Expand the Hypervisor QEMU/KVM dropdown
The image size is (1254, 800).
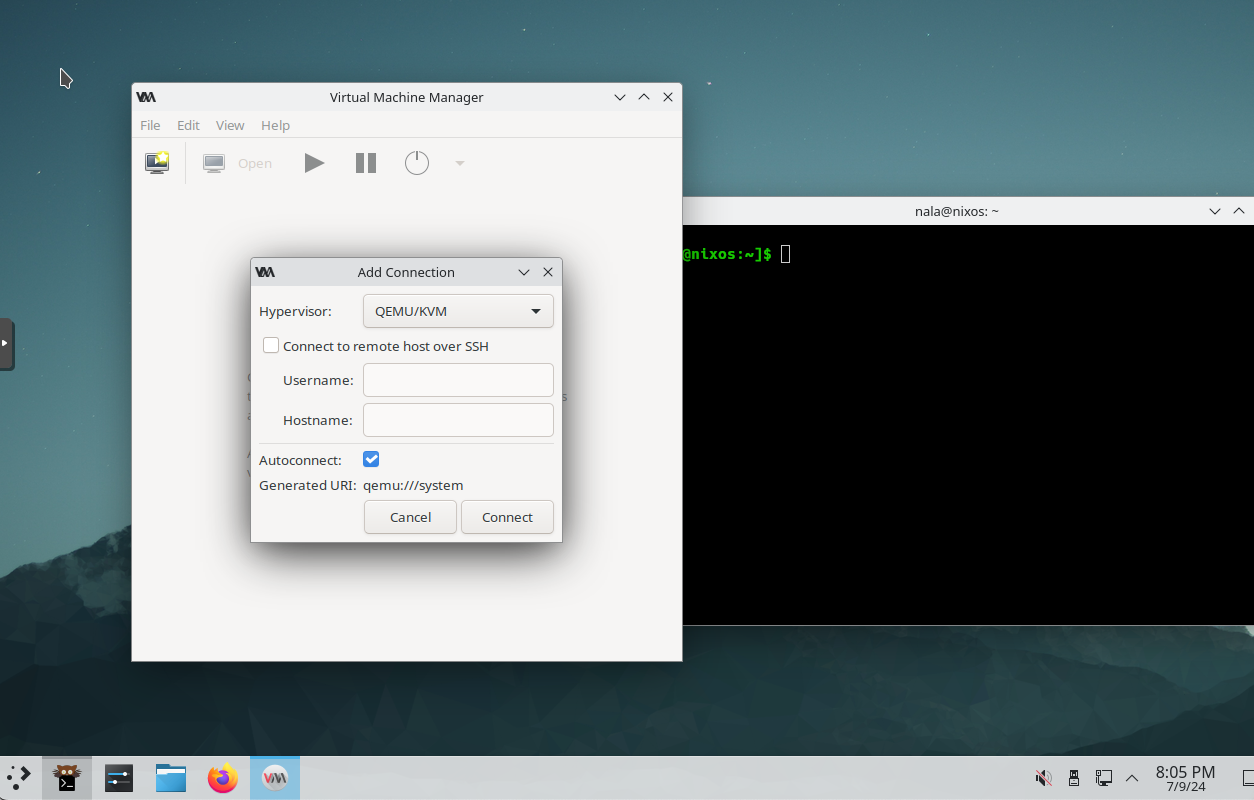coord(458,311)
